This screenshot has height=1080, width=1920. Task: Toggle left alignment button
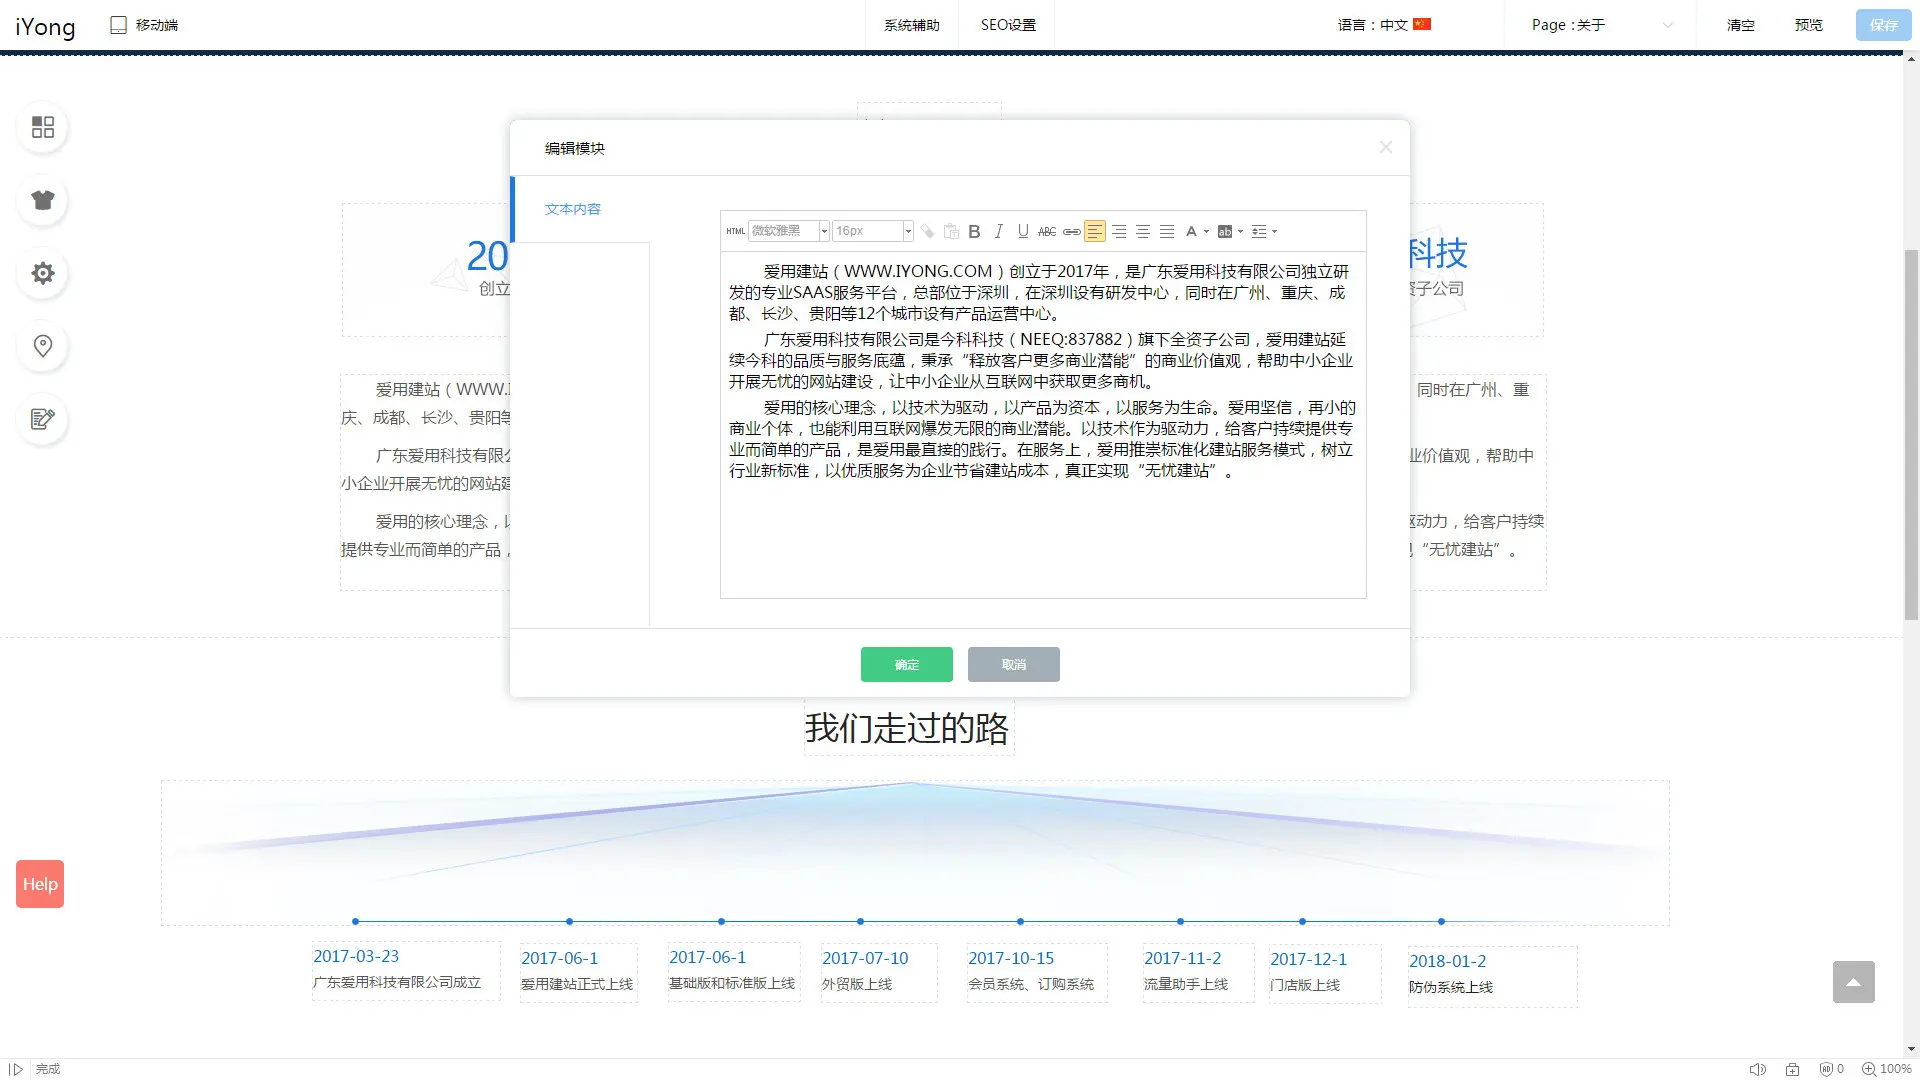1095,231
